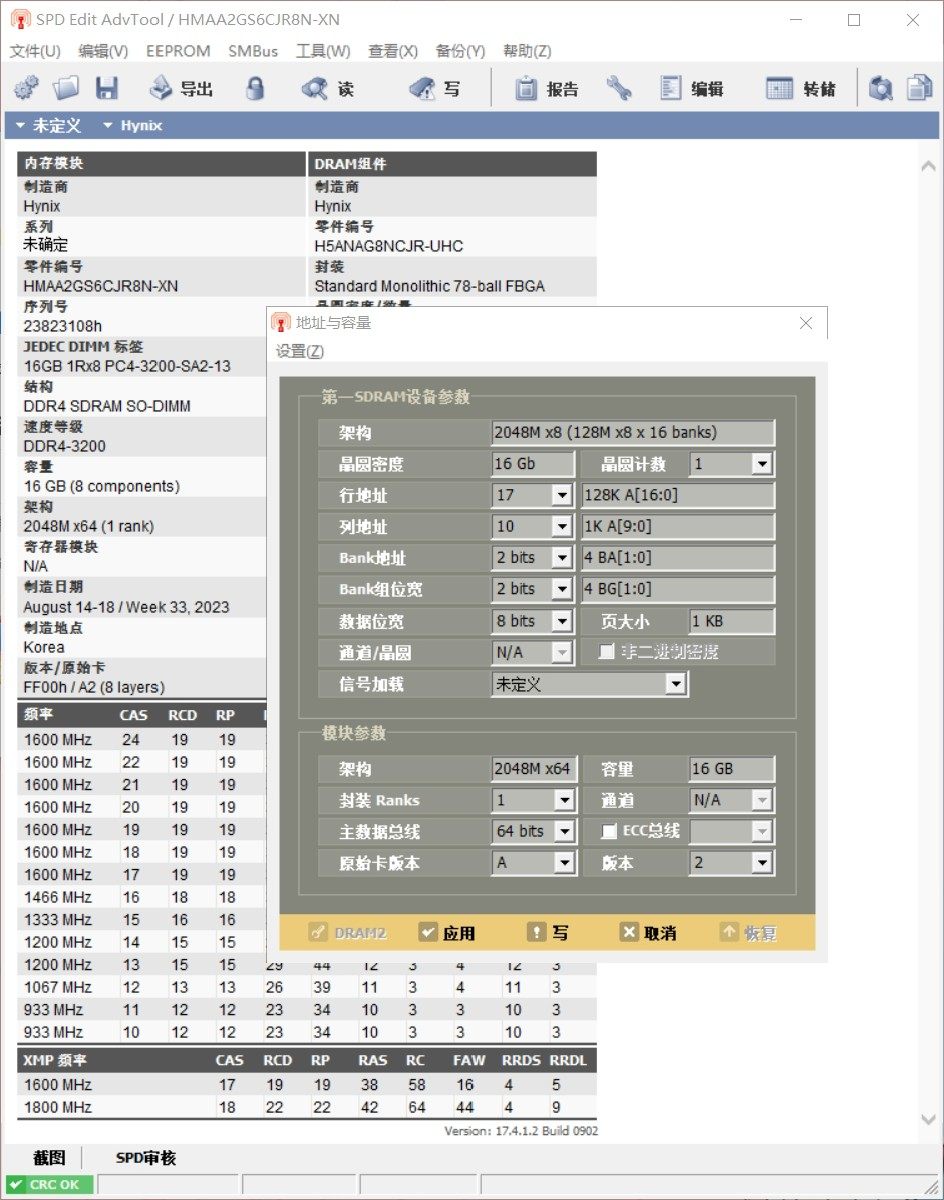The image size is (944, 1200).
Task: Open the 帮助(Z) menu
Action: [527, 51]
